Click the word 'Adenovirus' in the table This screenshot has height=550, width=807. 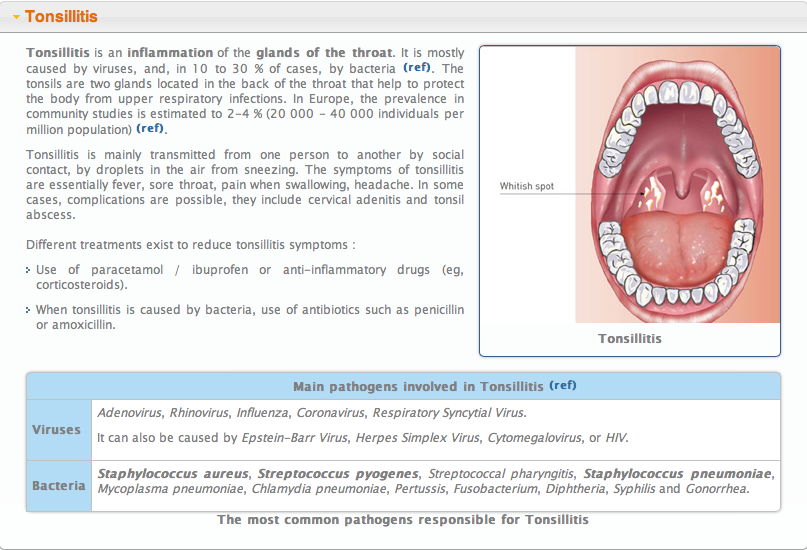[130, 413]
